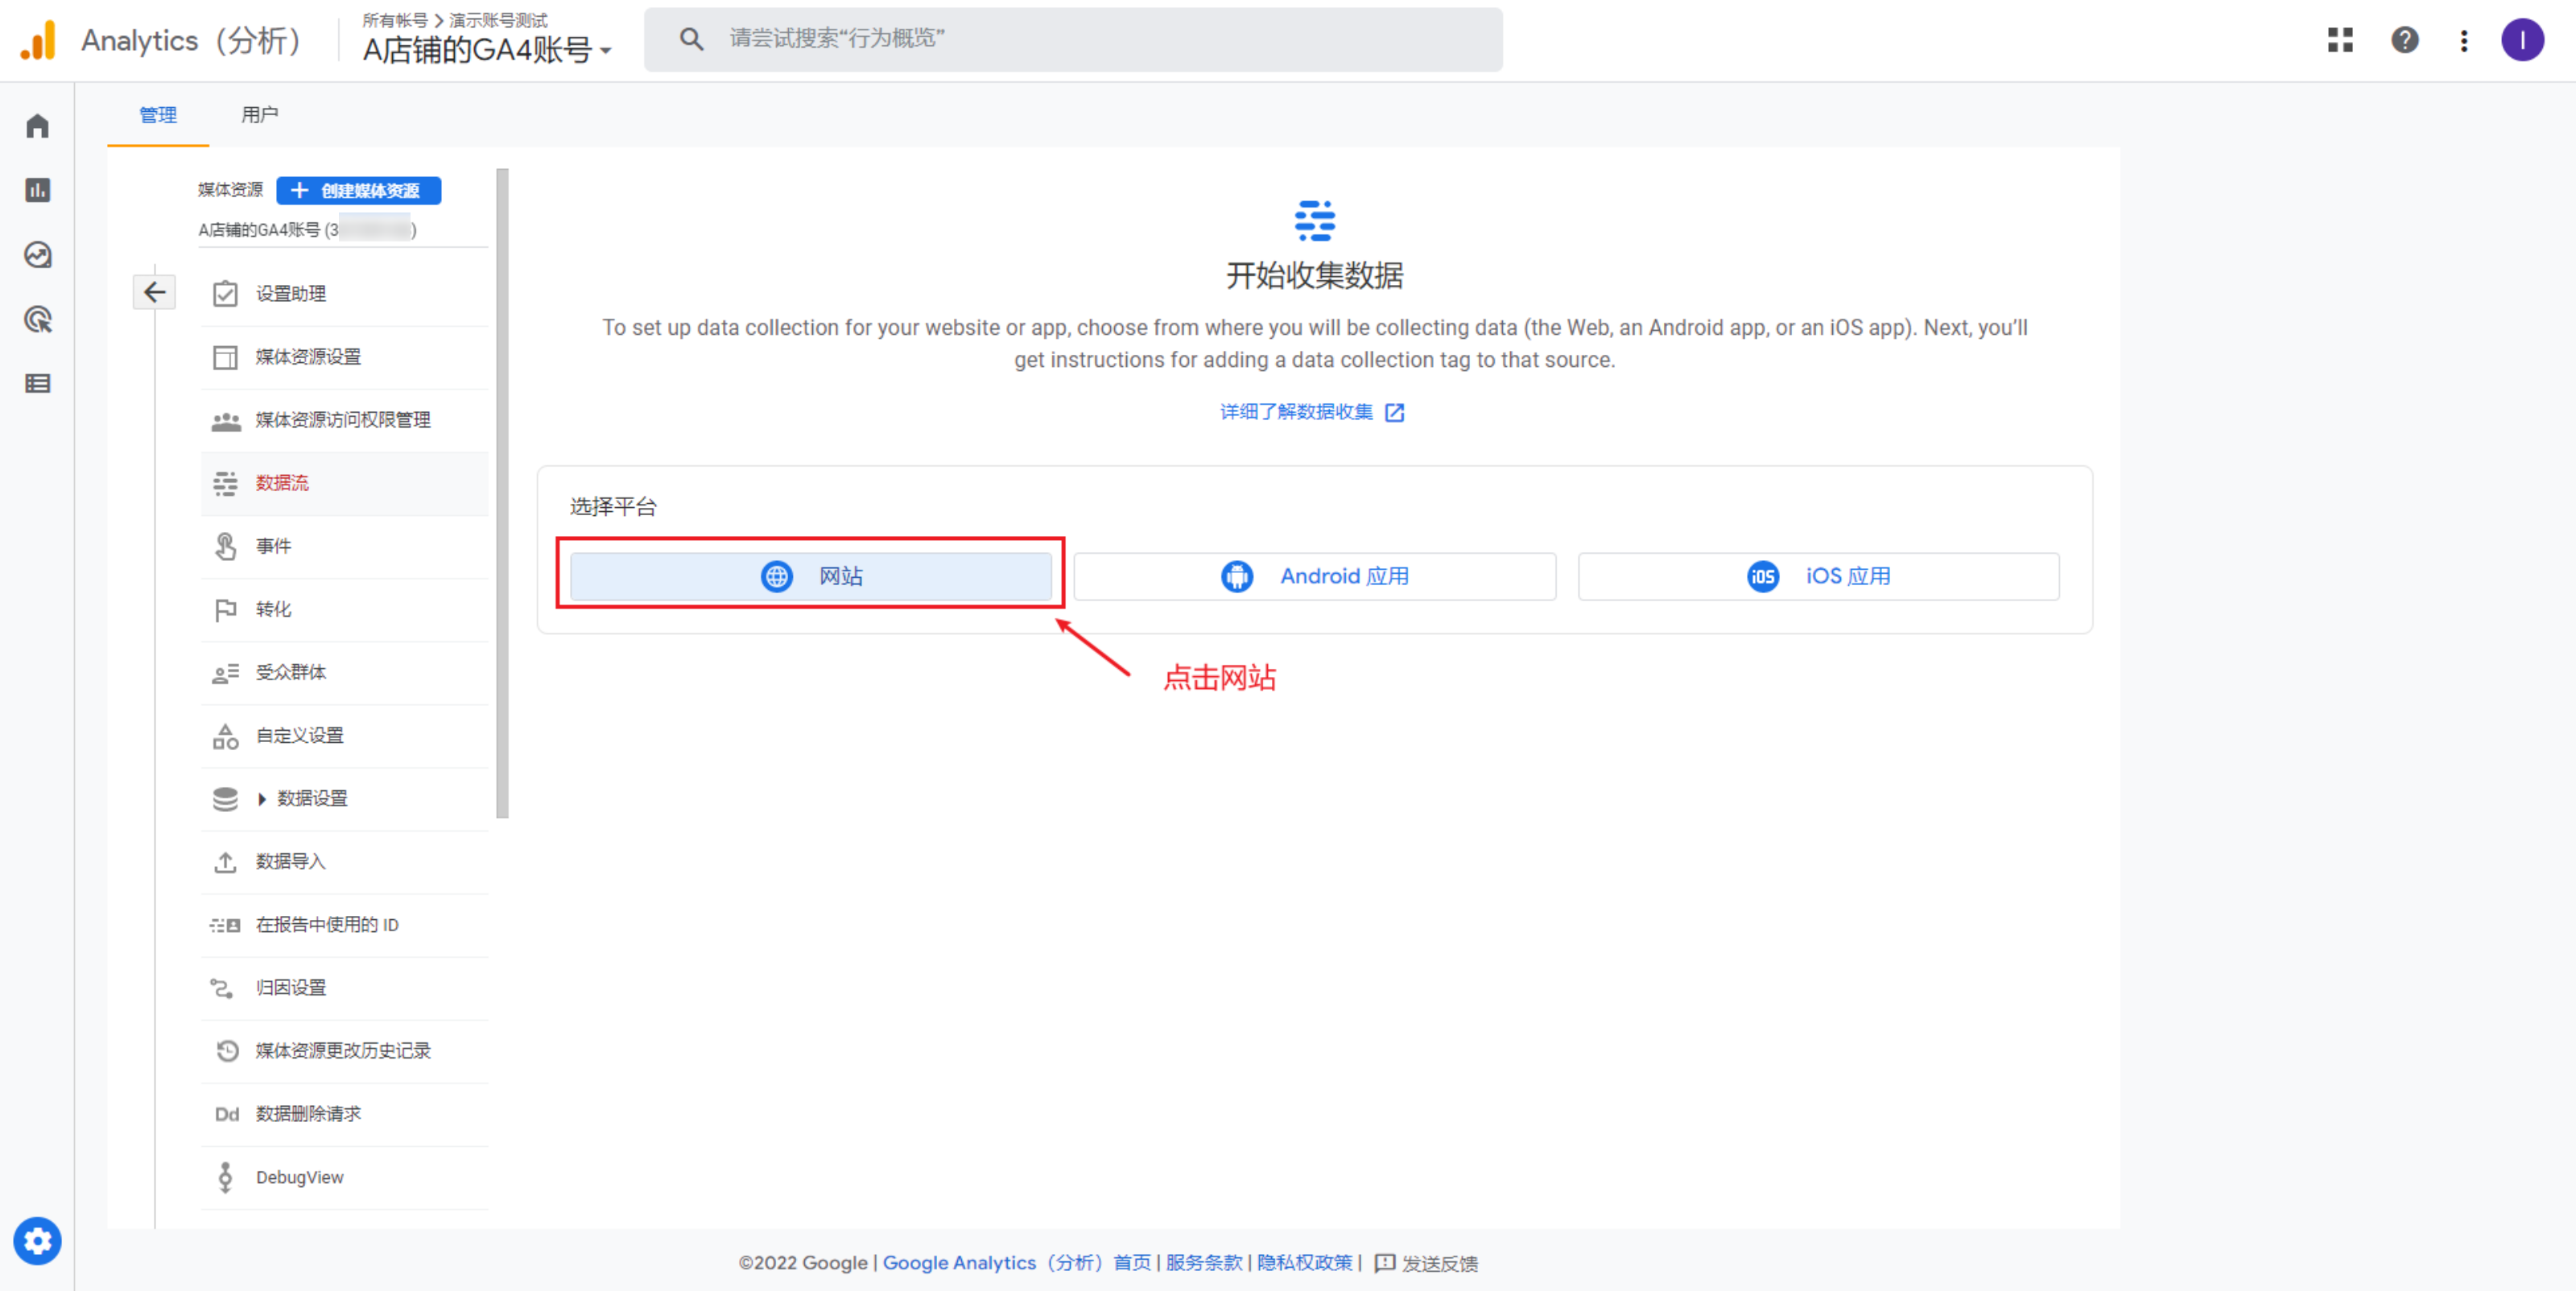The width and height of the screenshot is (2576, 1291).
Task: Open the Home icon in left sidebar
Action: tap(37, 126)
